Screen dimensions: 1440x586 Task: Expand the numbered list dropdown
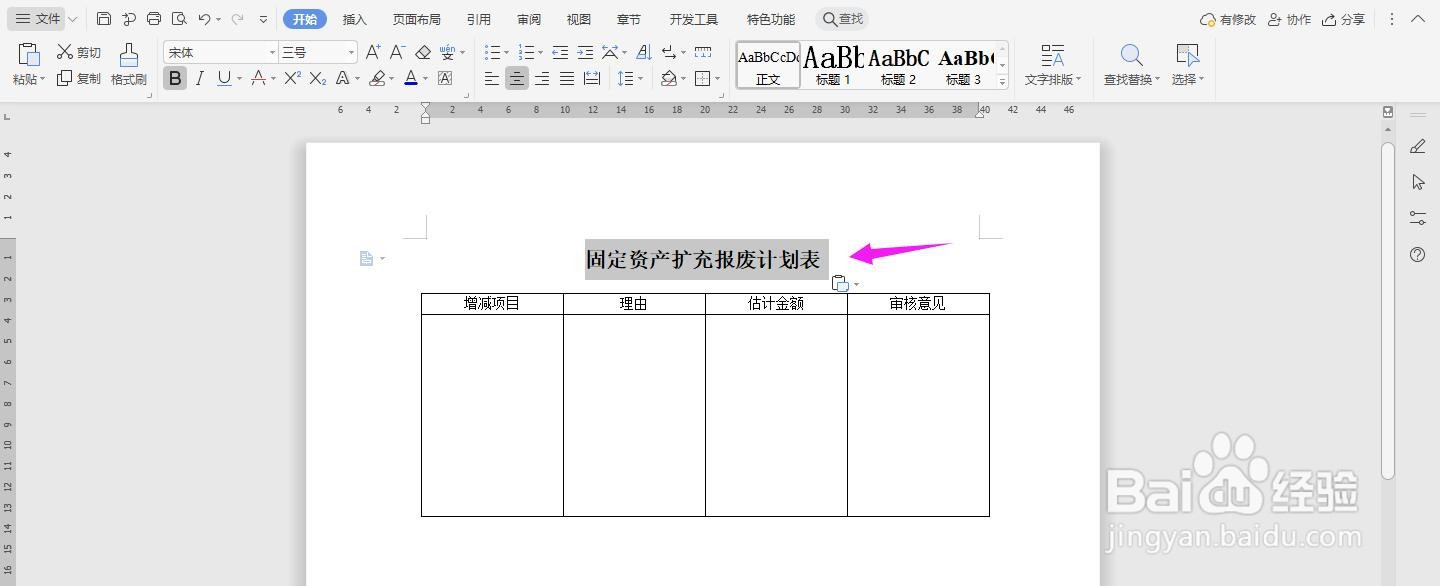(x=540, y=53)
